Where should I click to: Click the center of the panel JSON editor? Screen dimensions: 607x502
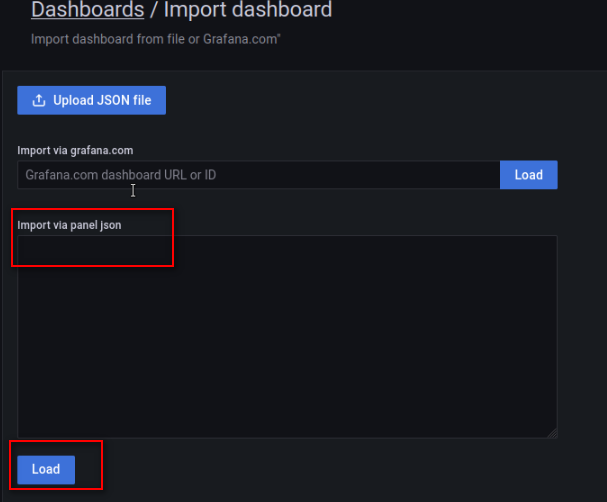click(287, 336)
